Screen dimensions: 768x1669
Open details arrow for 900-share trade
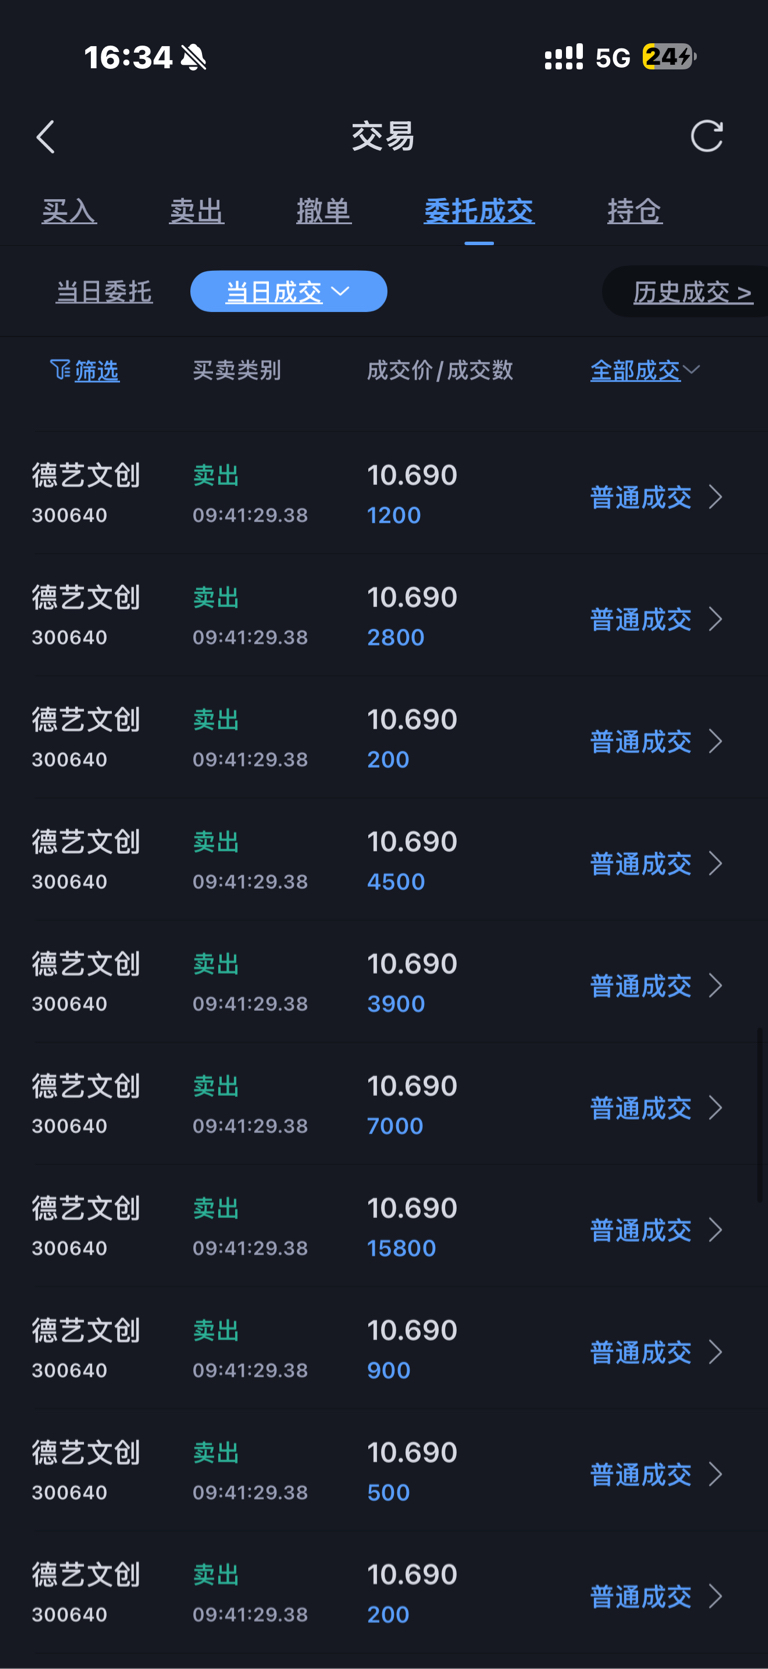716,1352
